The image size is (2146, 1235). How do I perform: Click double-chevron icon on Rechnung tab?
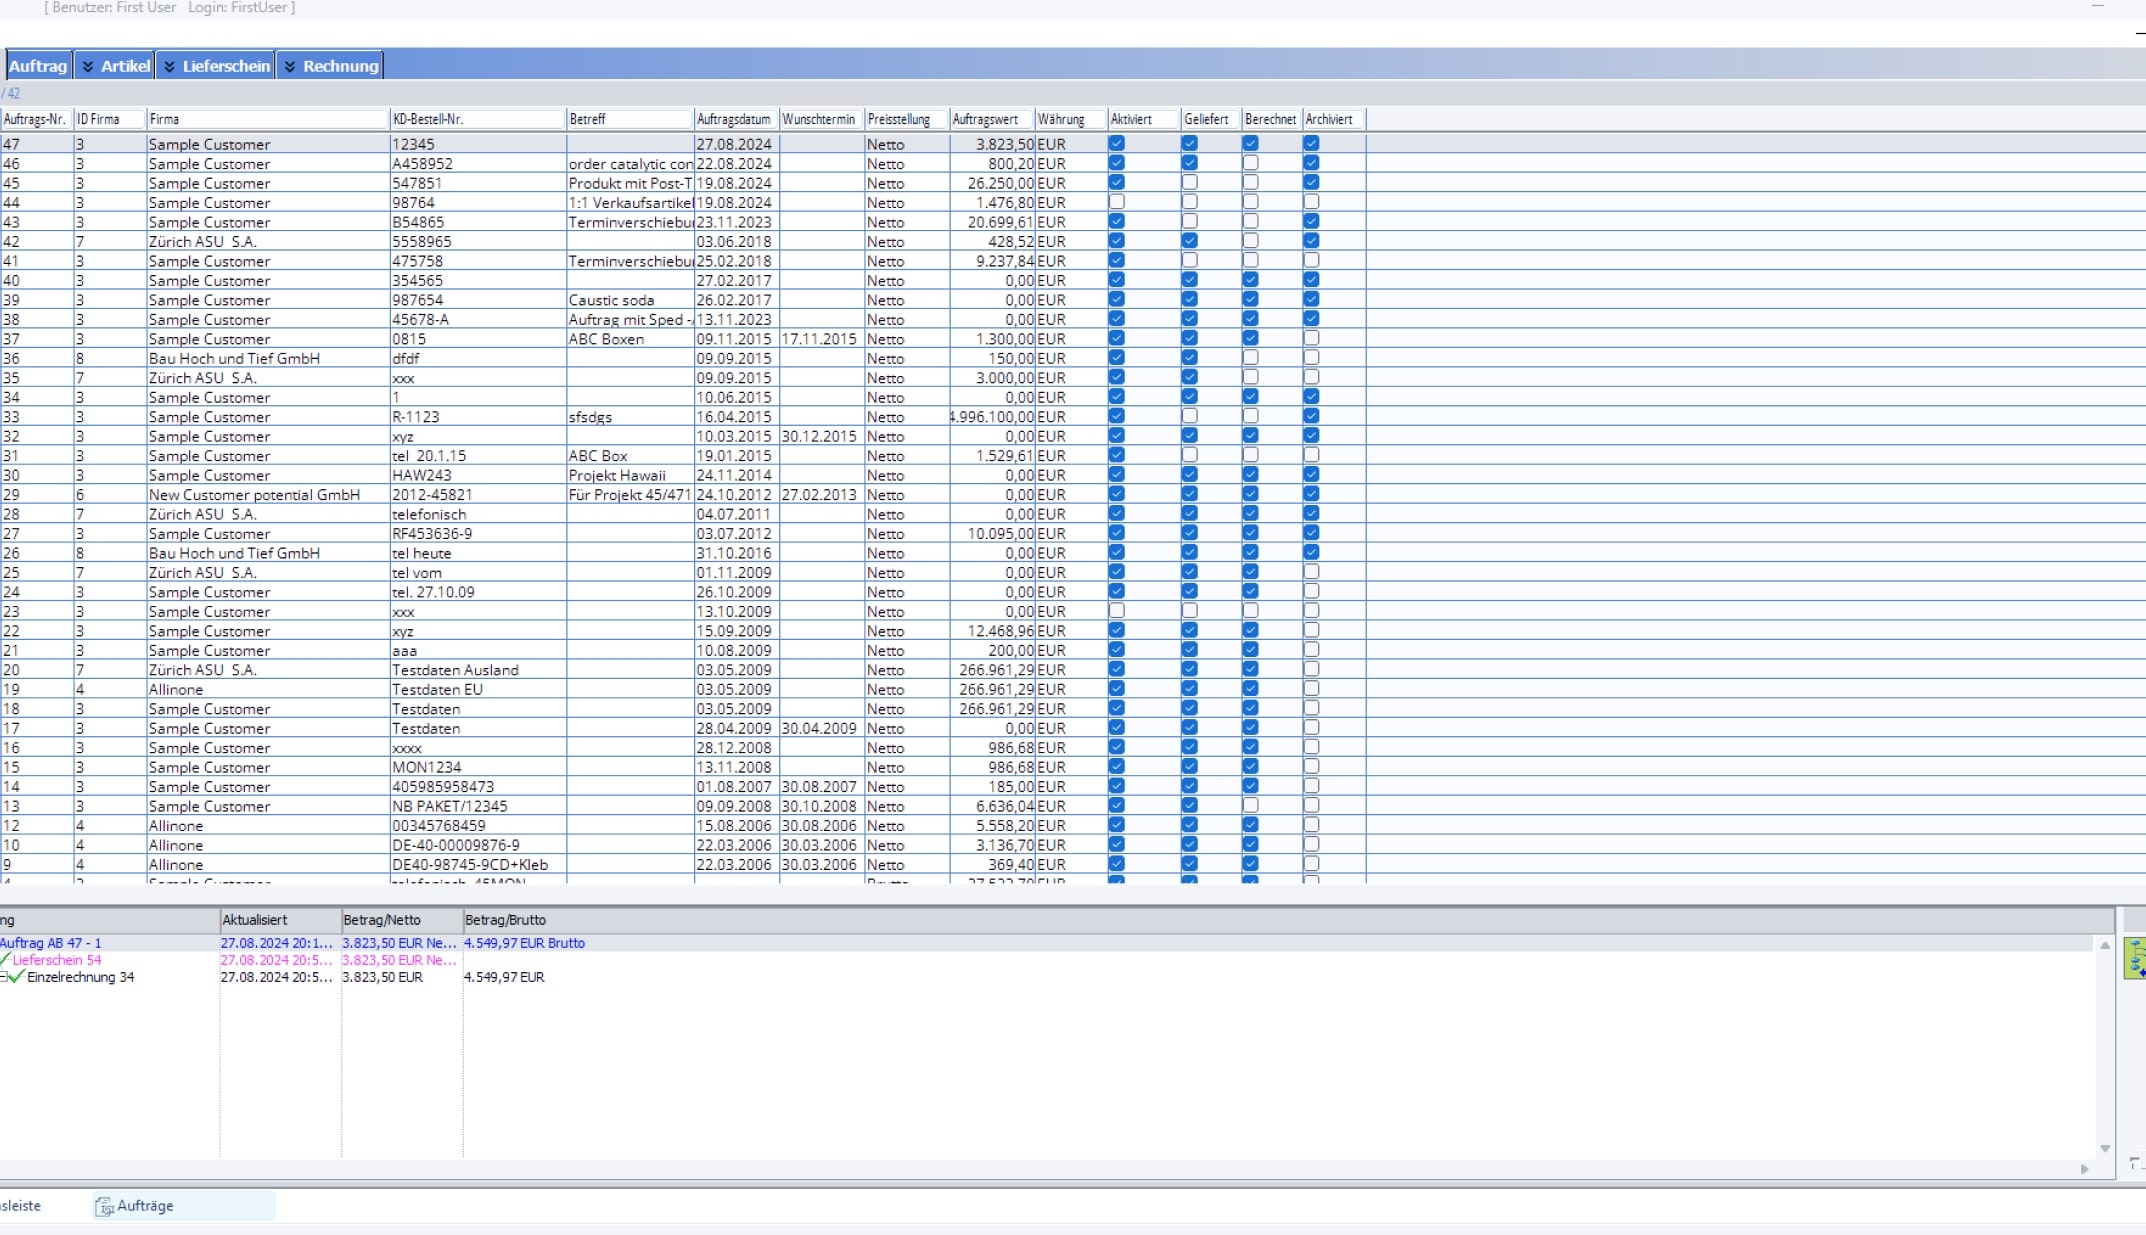[x=290, y=66]
